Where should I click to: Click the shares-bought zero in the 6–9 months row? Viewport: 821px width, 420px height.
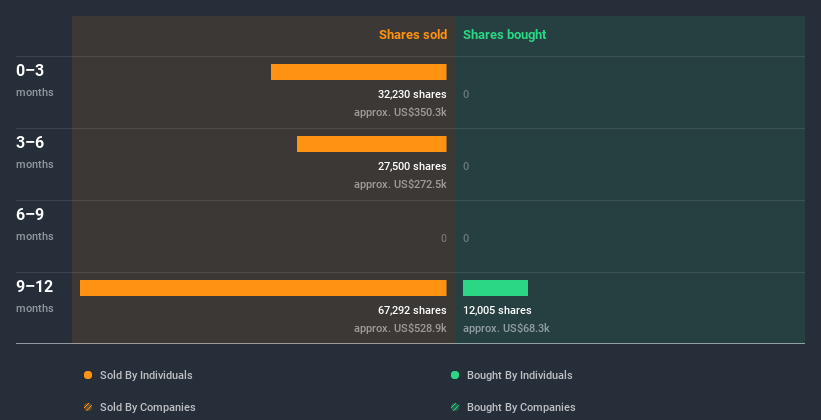[466, 238]
